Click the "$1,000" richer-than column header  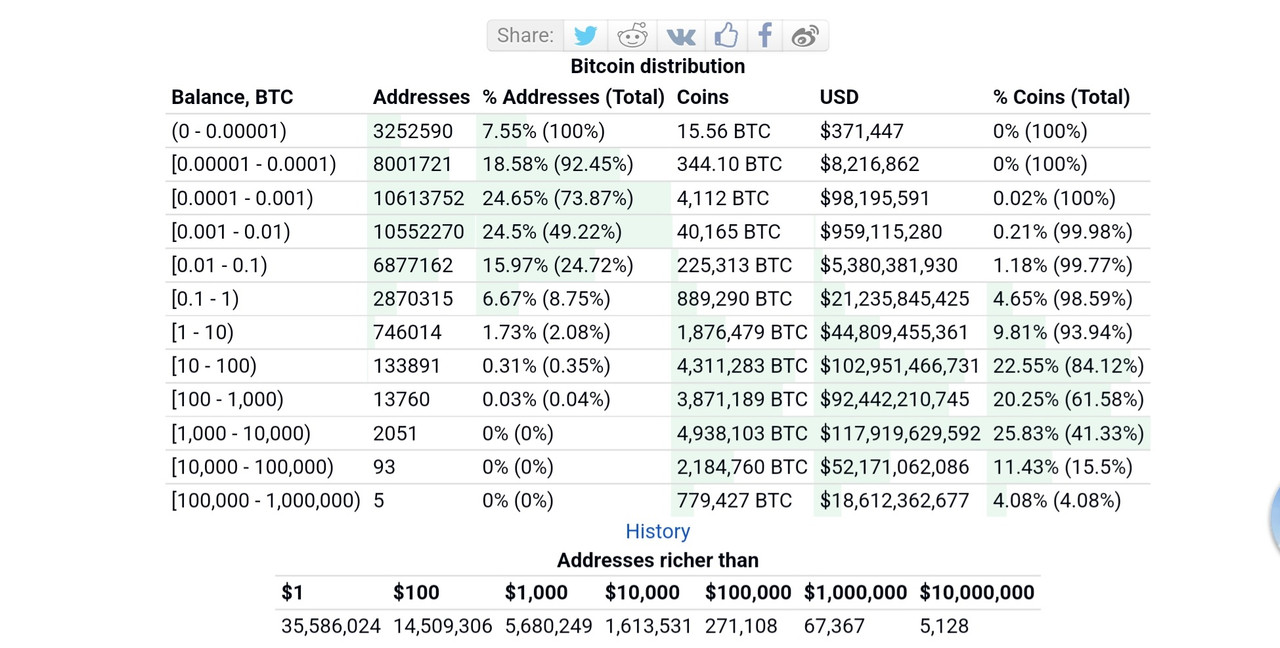click(536, 593)
